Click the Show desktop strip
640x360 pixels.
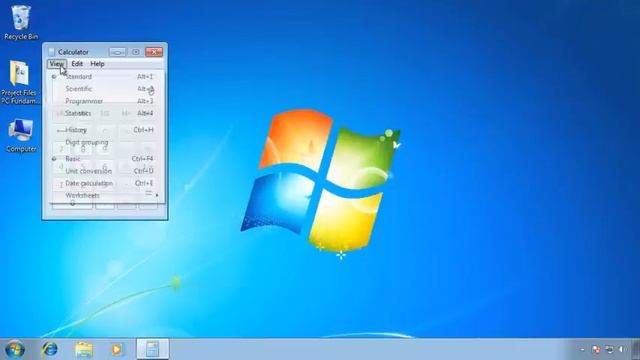(635, 349)
